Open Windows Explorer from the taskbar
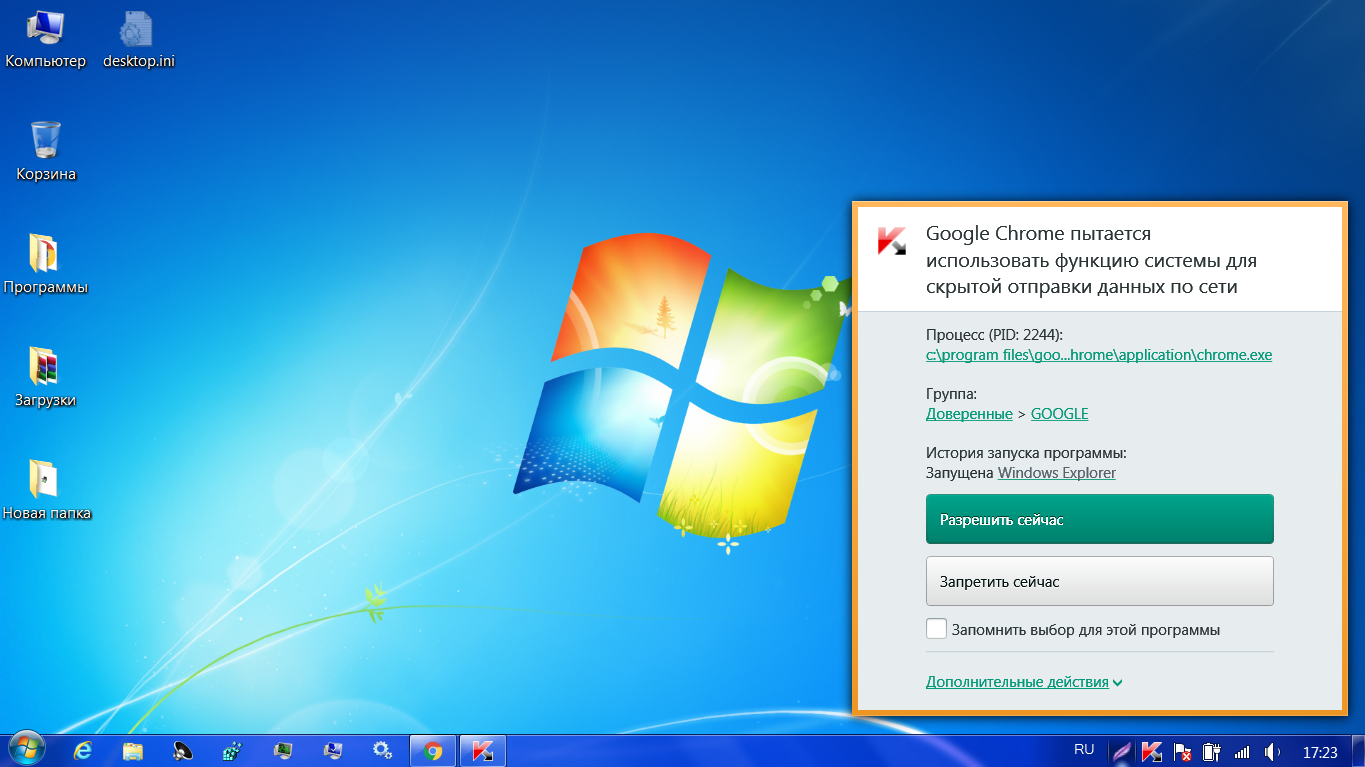 (x=133, y=751)
